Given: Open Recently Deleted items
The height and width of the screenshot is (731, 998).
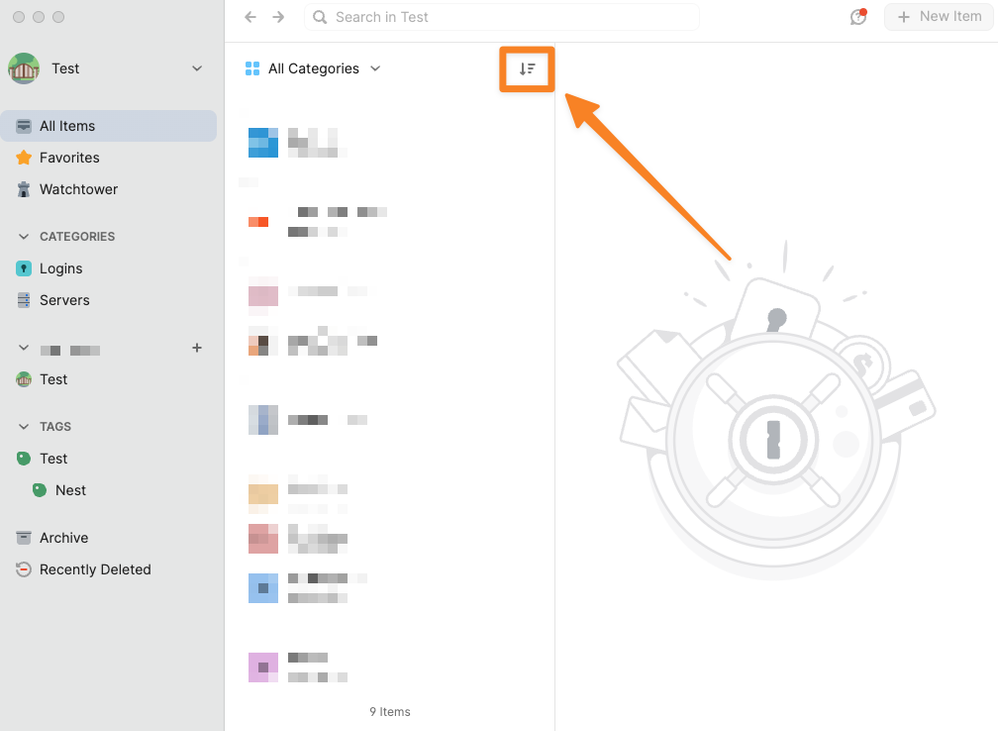Looking at the screenshot, I should [x=94, y=570].
